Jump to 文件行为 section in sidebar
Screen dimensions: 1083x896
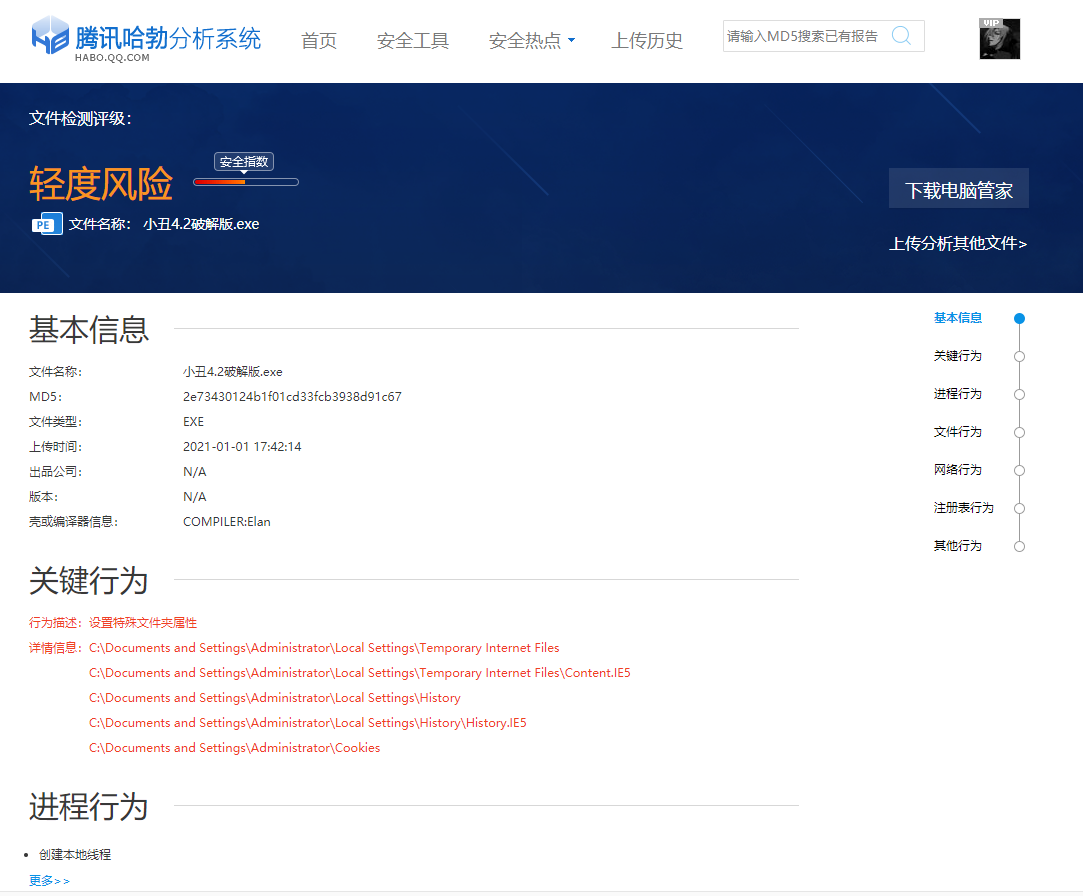957,432
